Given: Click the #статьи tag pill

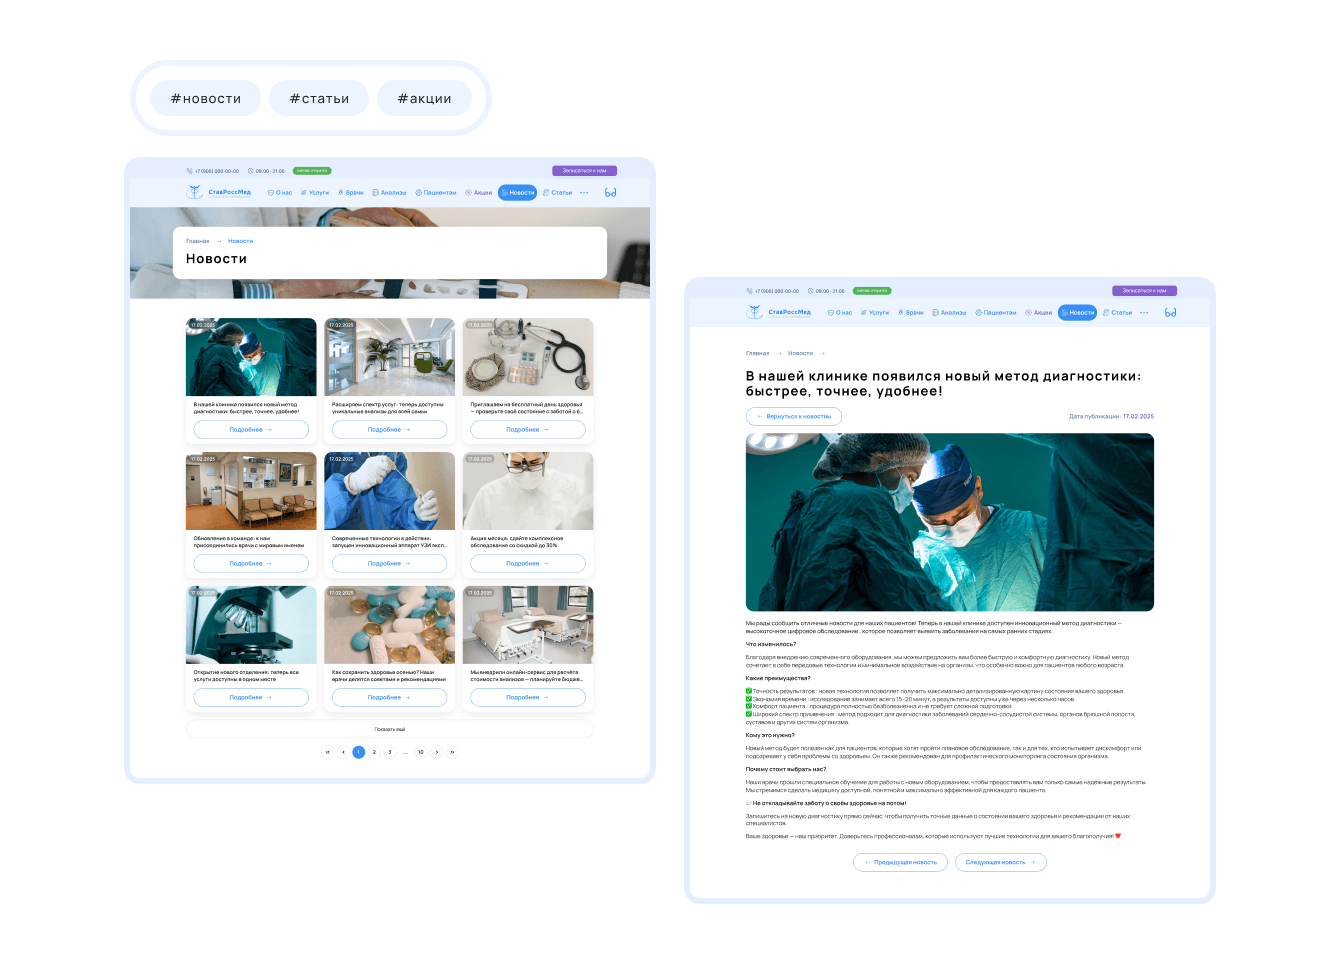Looking at the screenshot, I should coord(319,98).
